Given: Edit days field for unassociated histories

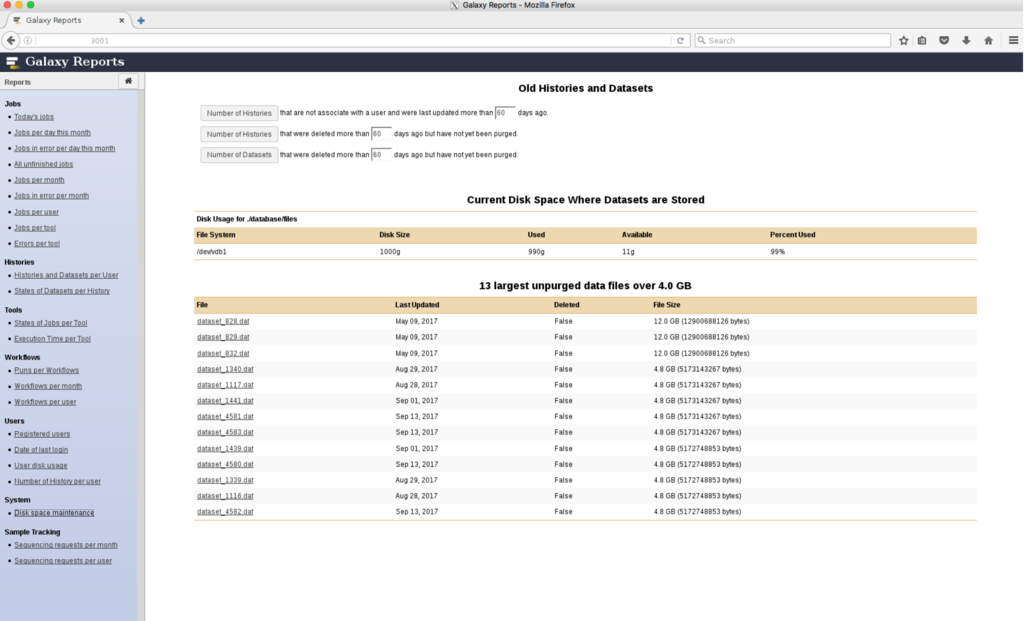Looking at the screenshot, I should (x=505, y=113).
